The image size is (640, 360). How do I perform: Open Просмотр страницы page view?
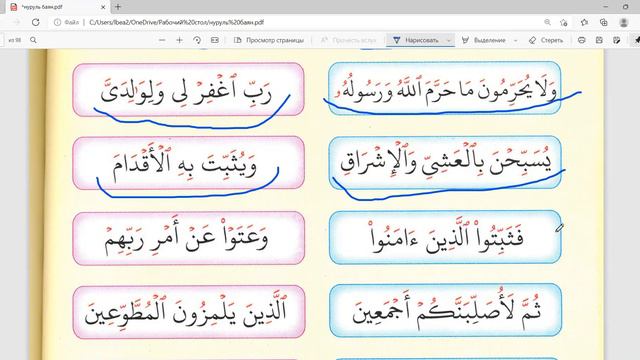tap(269, 40)
